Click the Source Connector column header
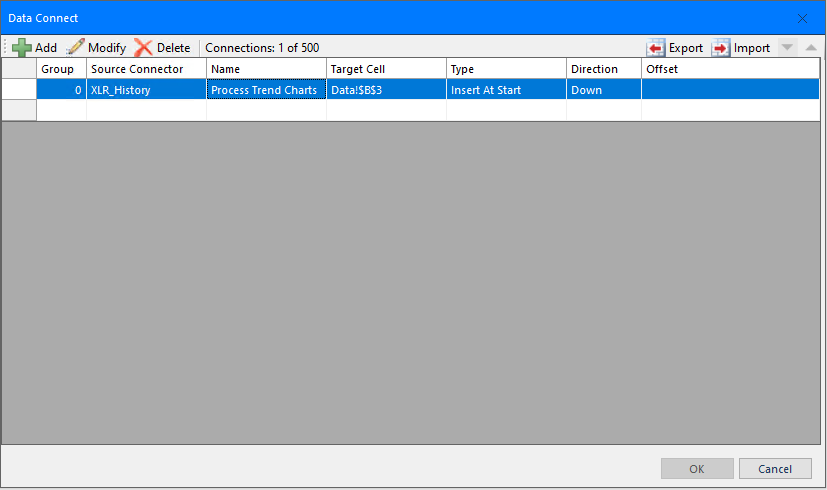This screenshot has width=827, height=490. [146, 69]
